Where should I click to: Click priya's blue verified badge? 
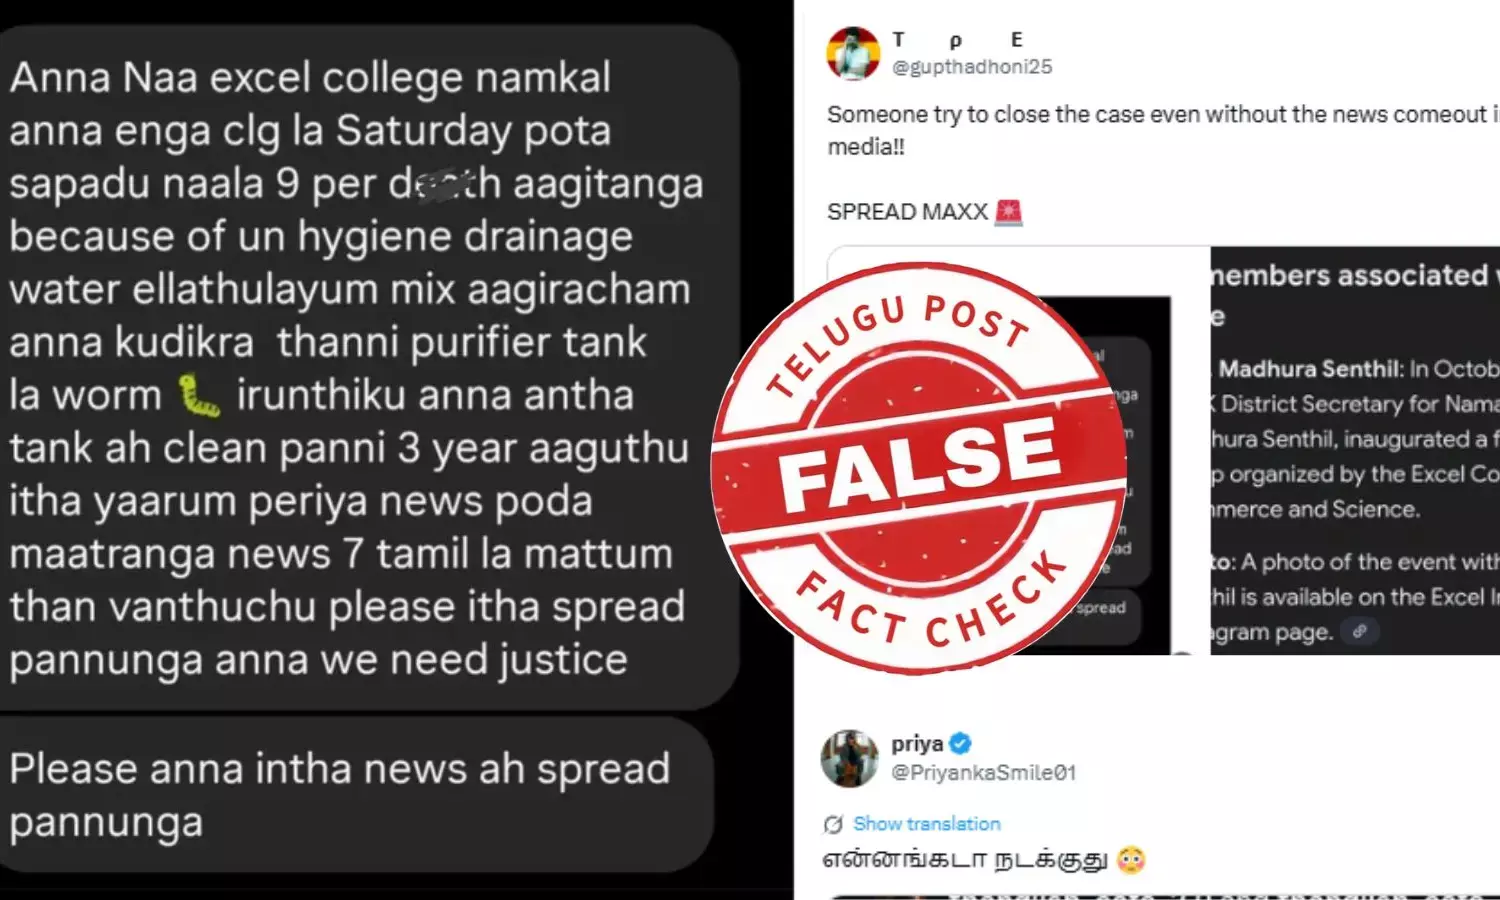(x=960, y=744)
